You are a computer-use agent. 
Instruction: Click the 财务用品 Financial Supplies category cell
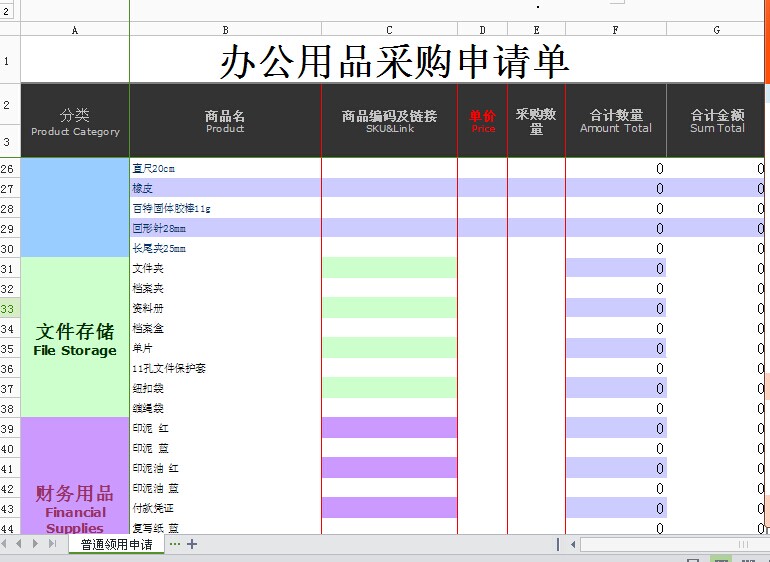click(x=75, y=477)
